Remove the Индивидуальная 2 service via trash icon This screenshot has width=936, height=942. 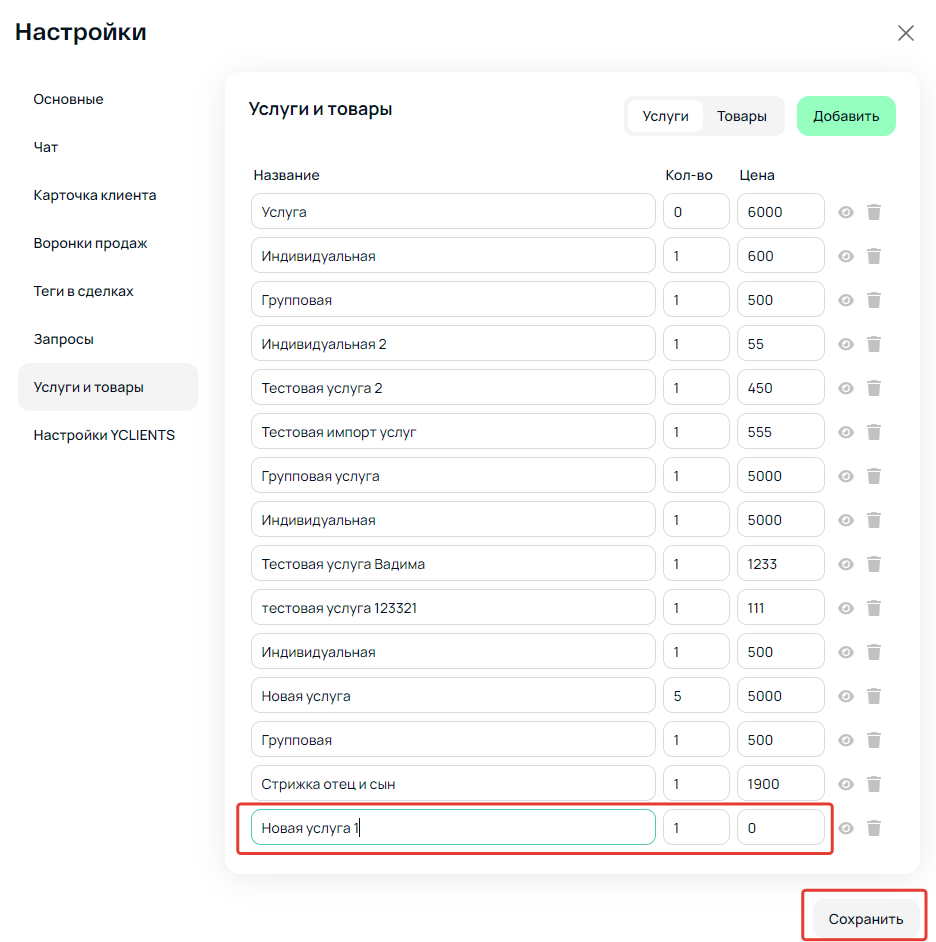point(874,344)
